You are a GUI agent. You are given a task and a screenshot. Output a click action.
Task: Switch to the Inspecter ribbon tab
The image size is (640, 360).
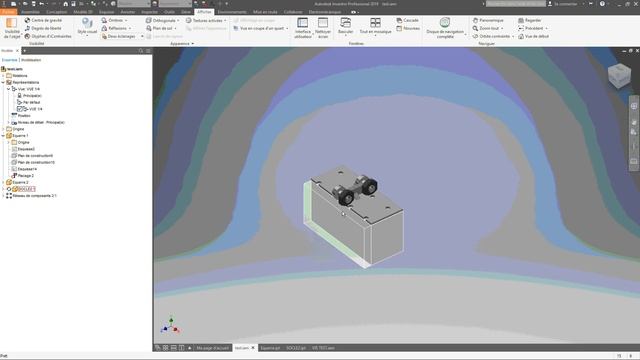(149, 12)
